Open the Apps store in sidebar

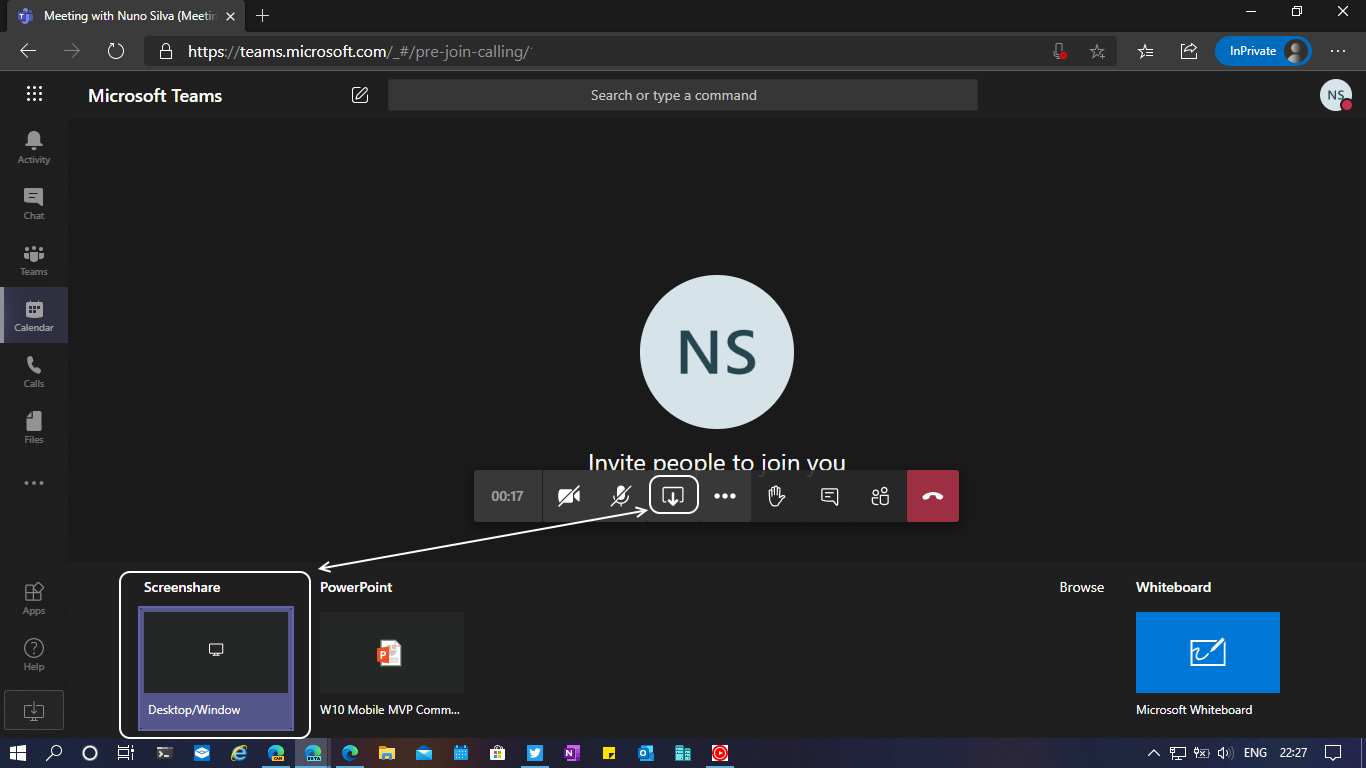pos(34,598)
